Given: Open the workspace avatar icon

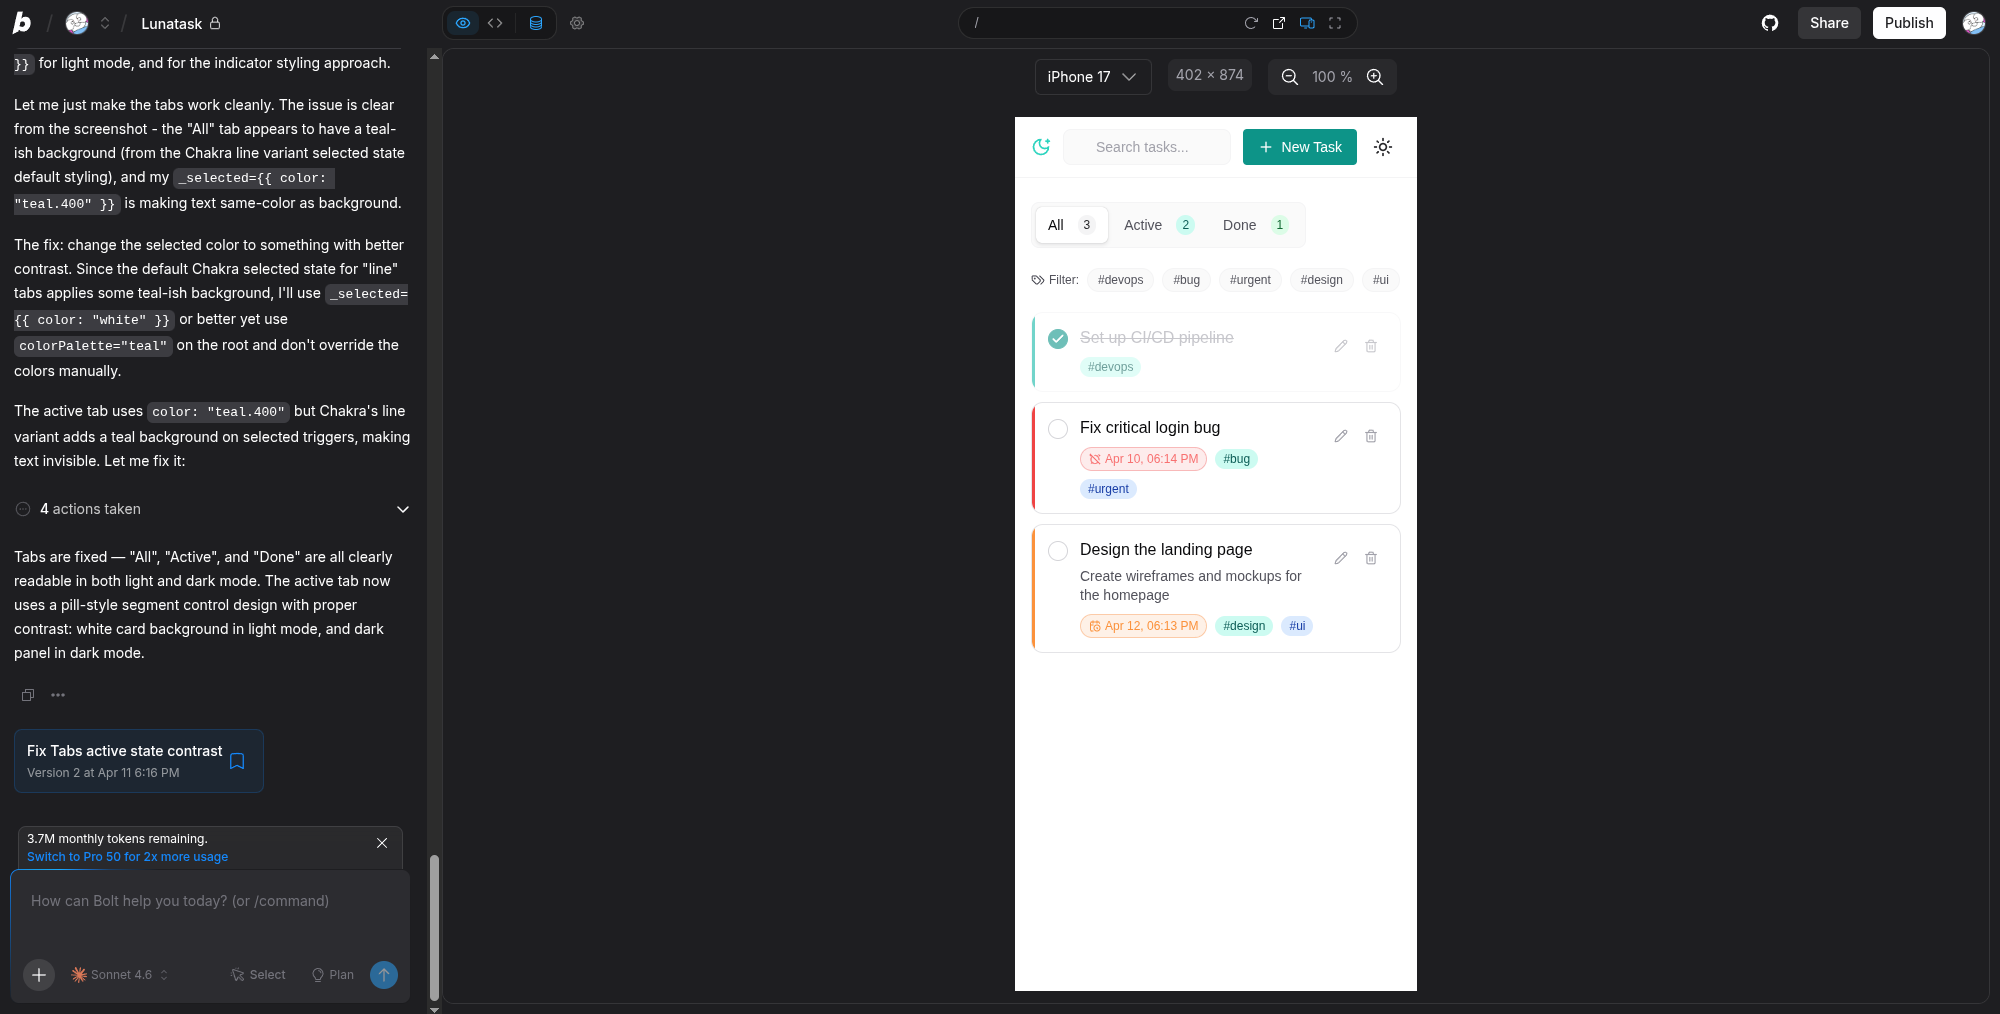Looking at the screenshot, I should tap(77, 23).
